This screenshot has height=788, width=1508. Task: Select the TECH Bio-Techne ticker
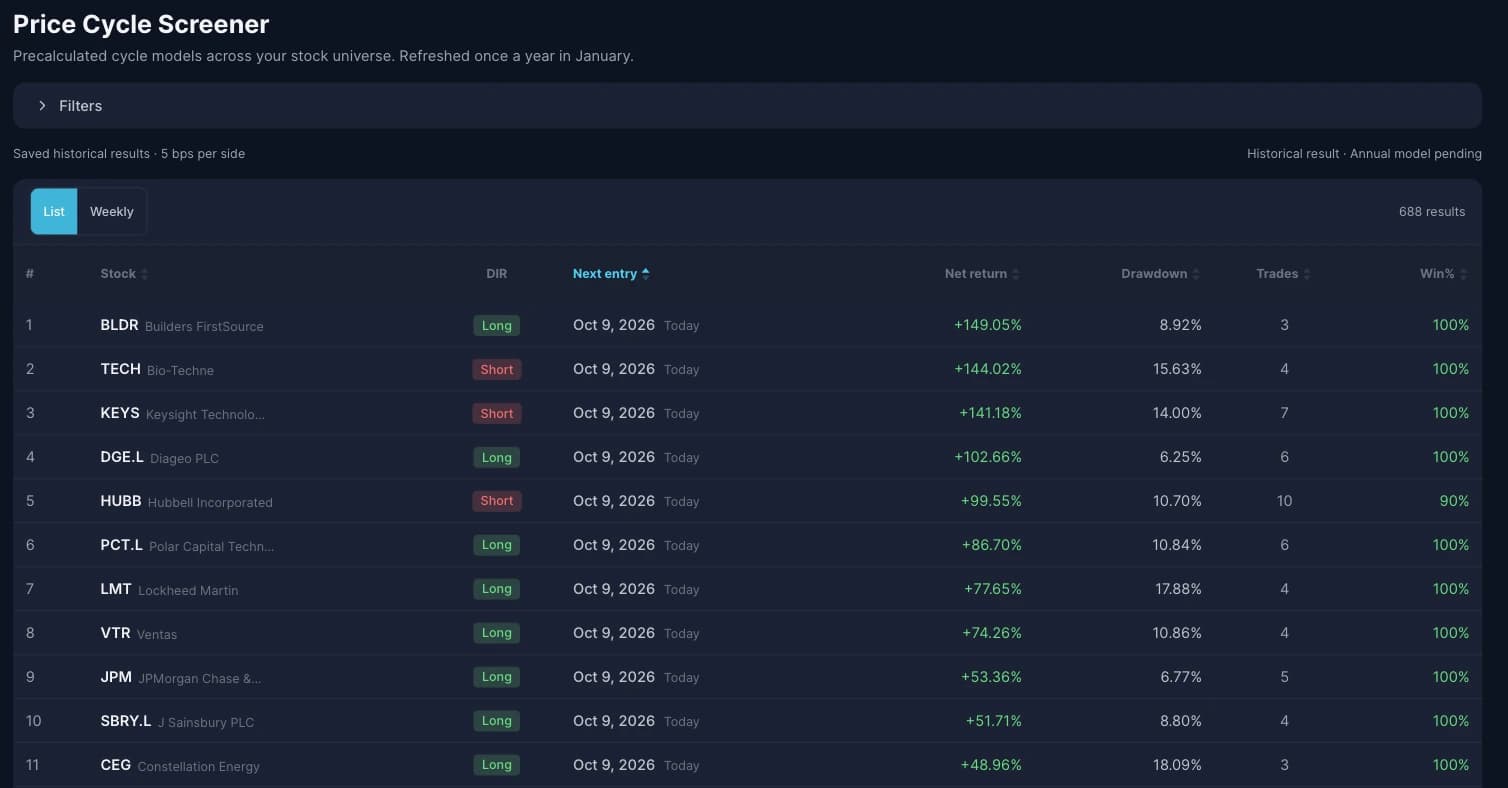pos(120,369)
